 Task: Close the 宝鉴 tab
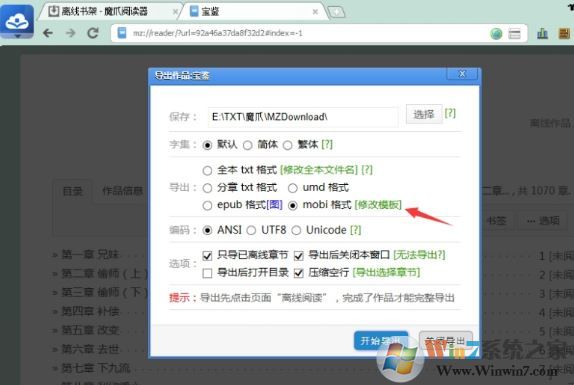[315, 12]
